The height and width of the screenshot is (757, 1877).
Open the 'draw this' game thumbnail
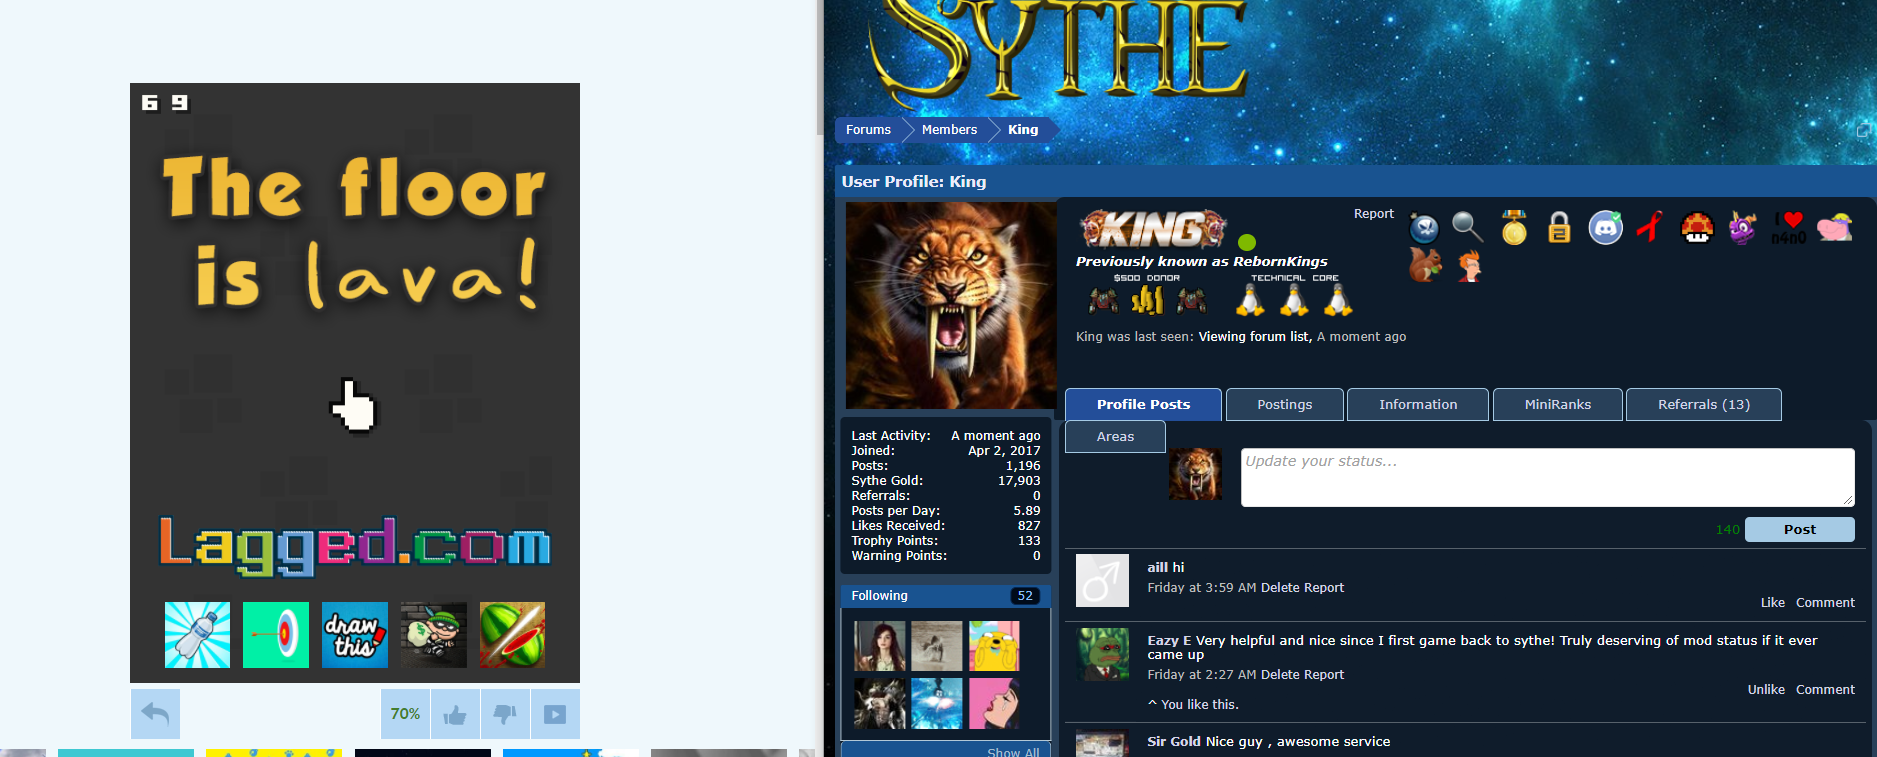coord(355,635)
